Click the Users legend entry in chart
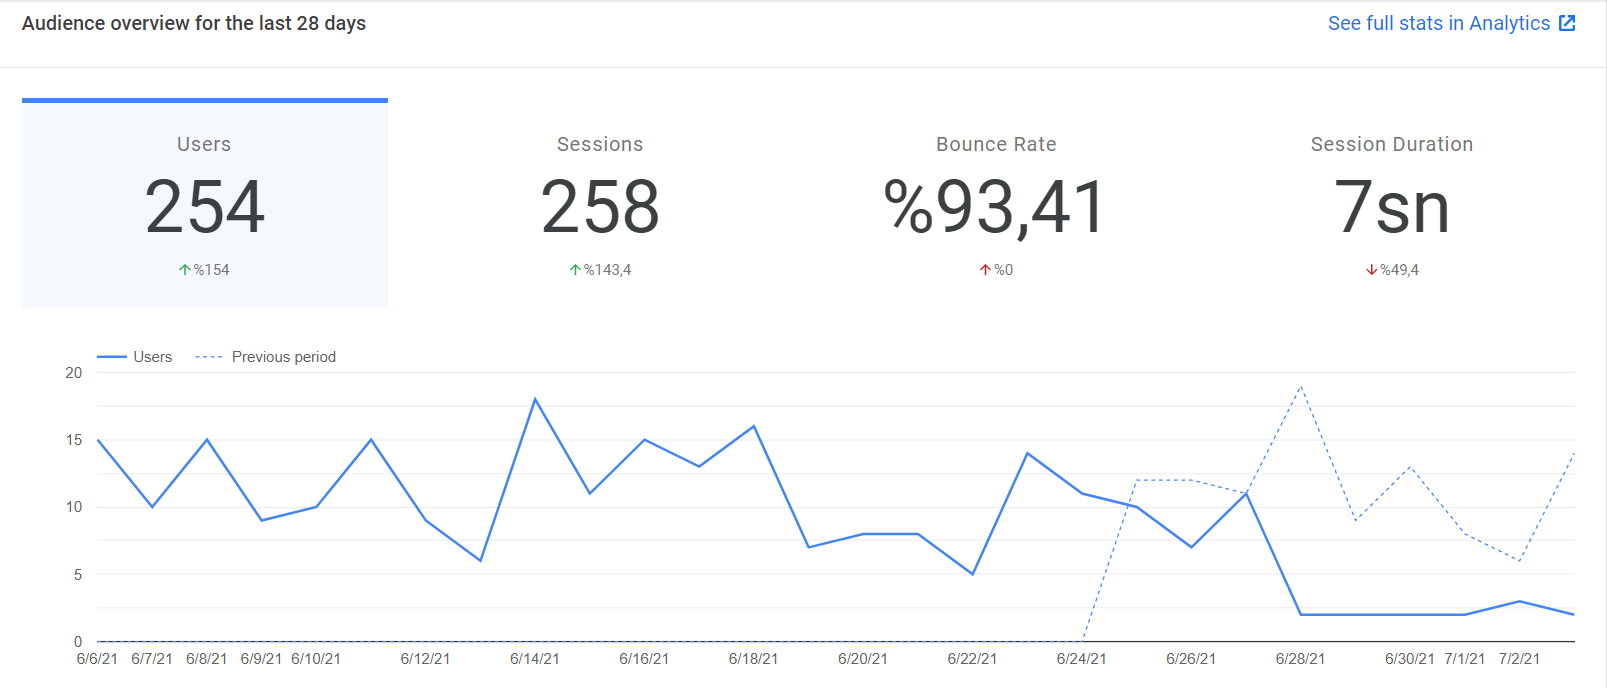Image resolution: width=1607 pixels, height=688 pixels. coord(134,357)
